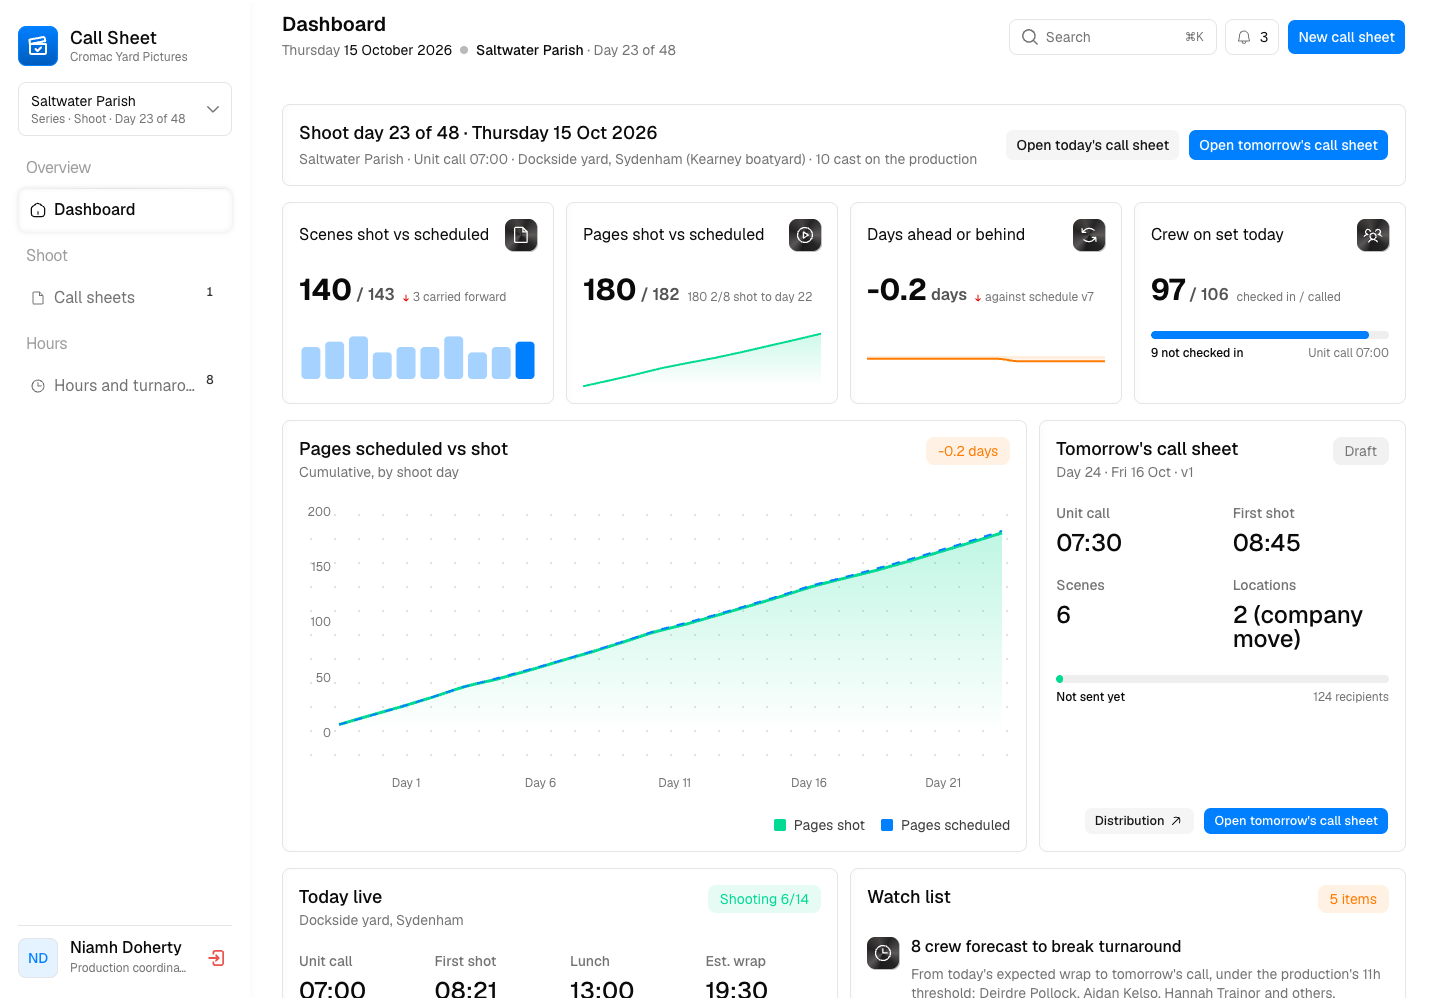Click the Shooting 6/14 status badge

(764, 899)
